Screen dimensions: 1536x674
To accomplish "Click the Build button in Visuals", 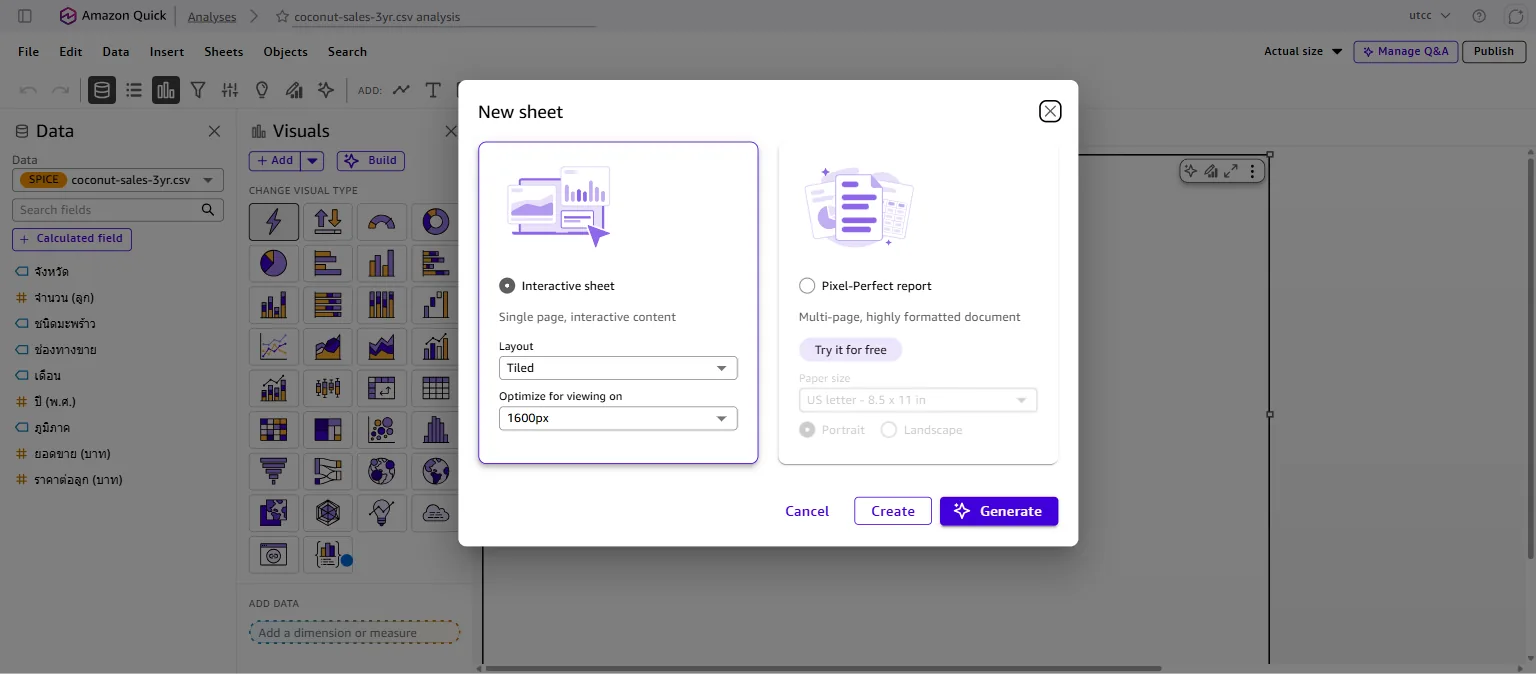I will (x=371, y=160).
